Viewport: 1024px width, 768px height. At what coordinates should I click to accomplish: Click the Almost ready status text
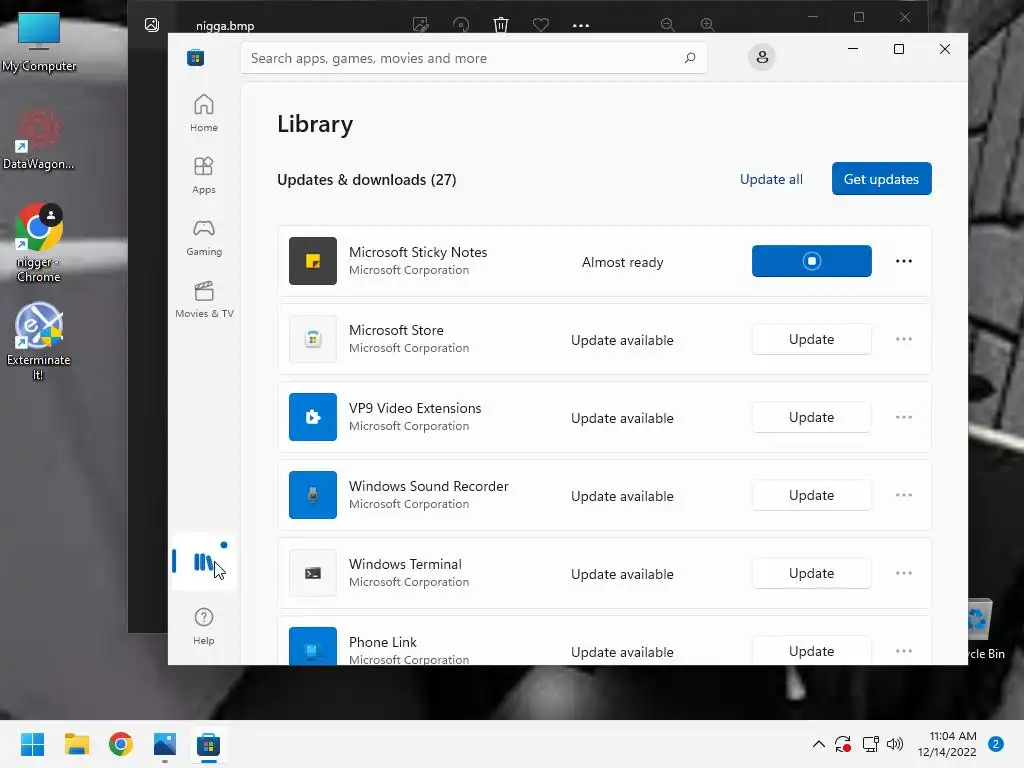[x=622, y=262]
